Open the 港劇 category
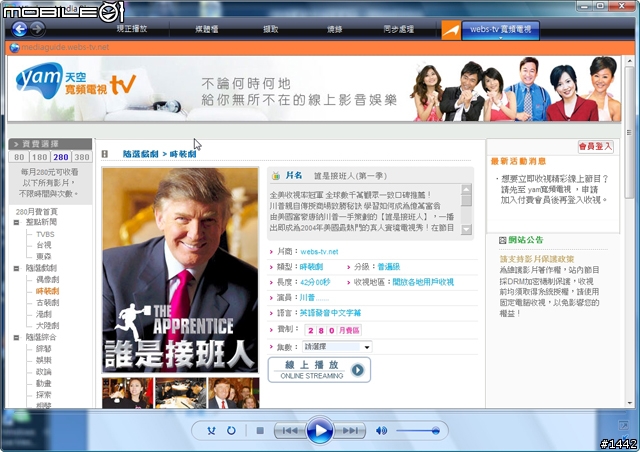The width and height of the screenshot is (640, 452). [44, 314]
